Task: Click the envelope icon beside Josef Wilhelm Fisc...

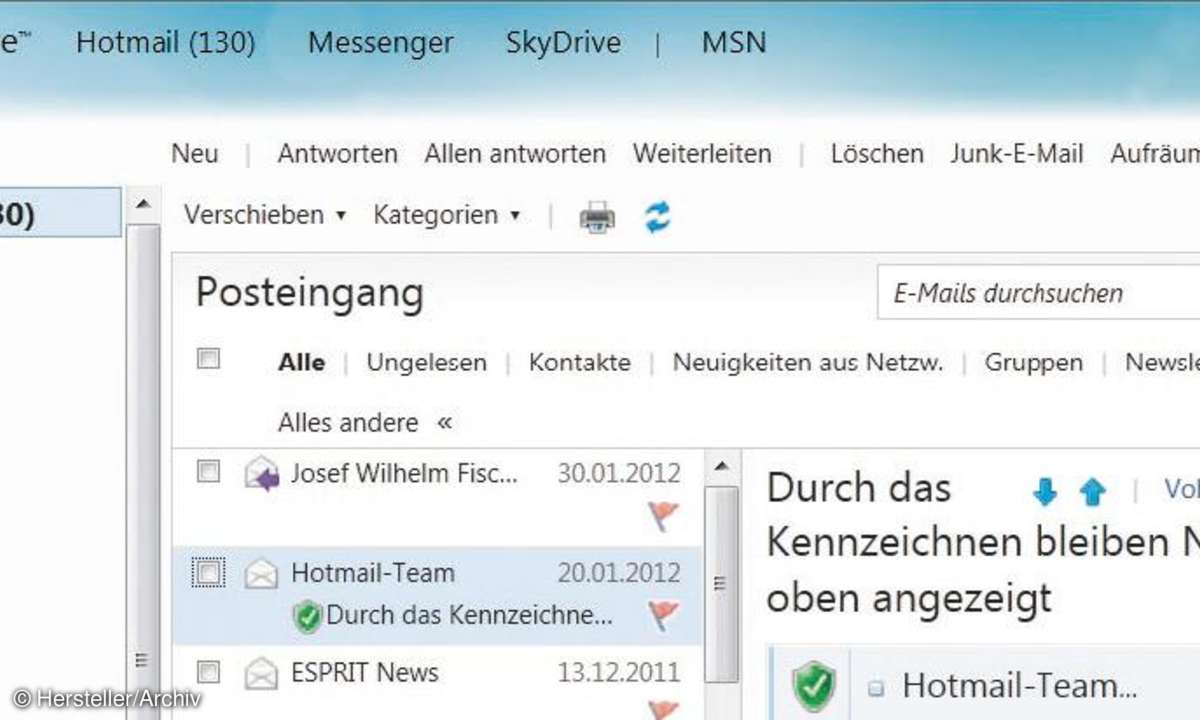Action: 261,474
